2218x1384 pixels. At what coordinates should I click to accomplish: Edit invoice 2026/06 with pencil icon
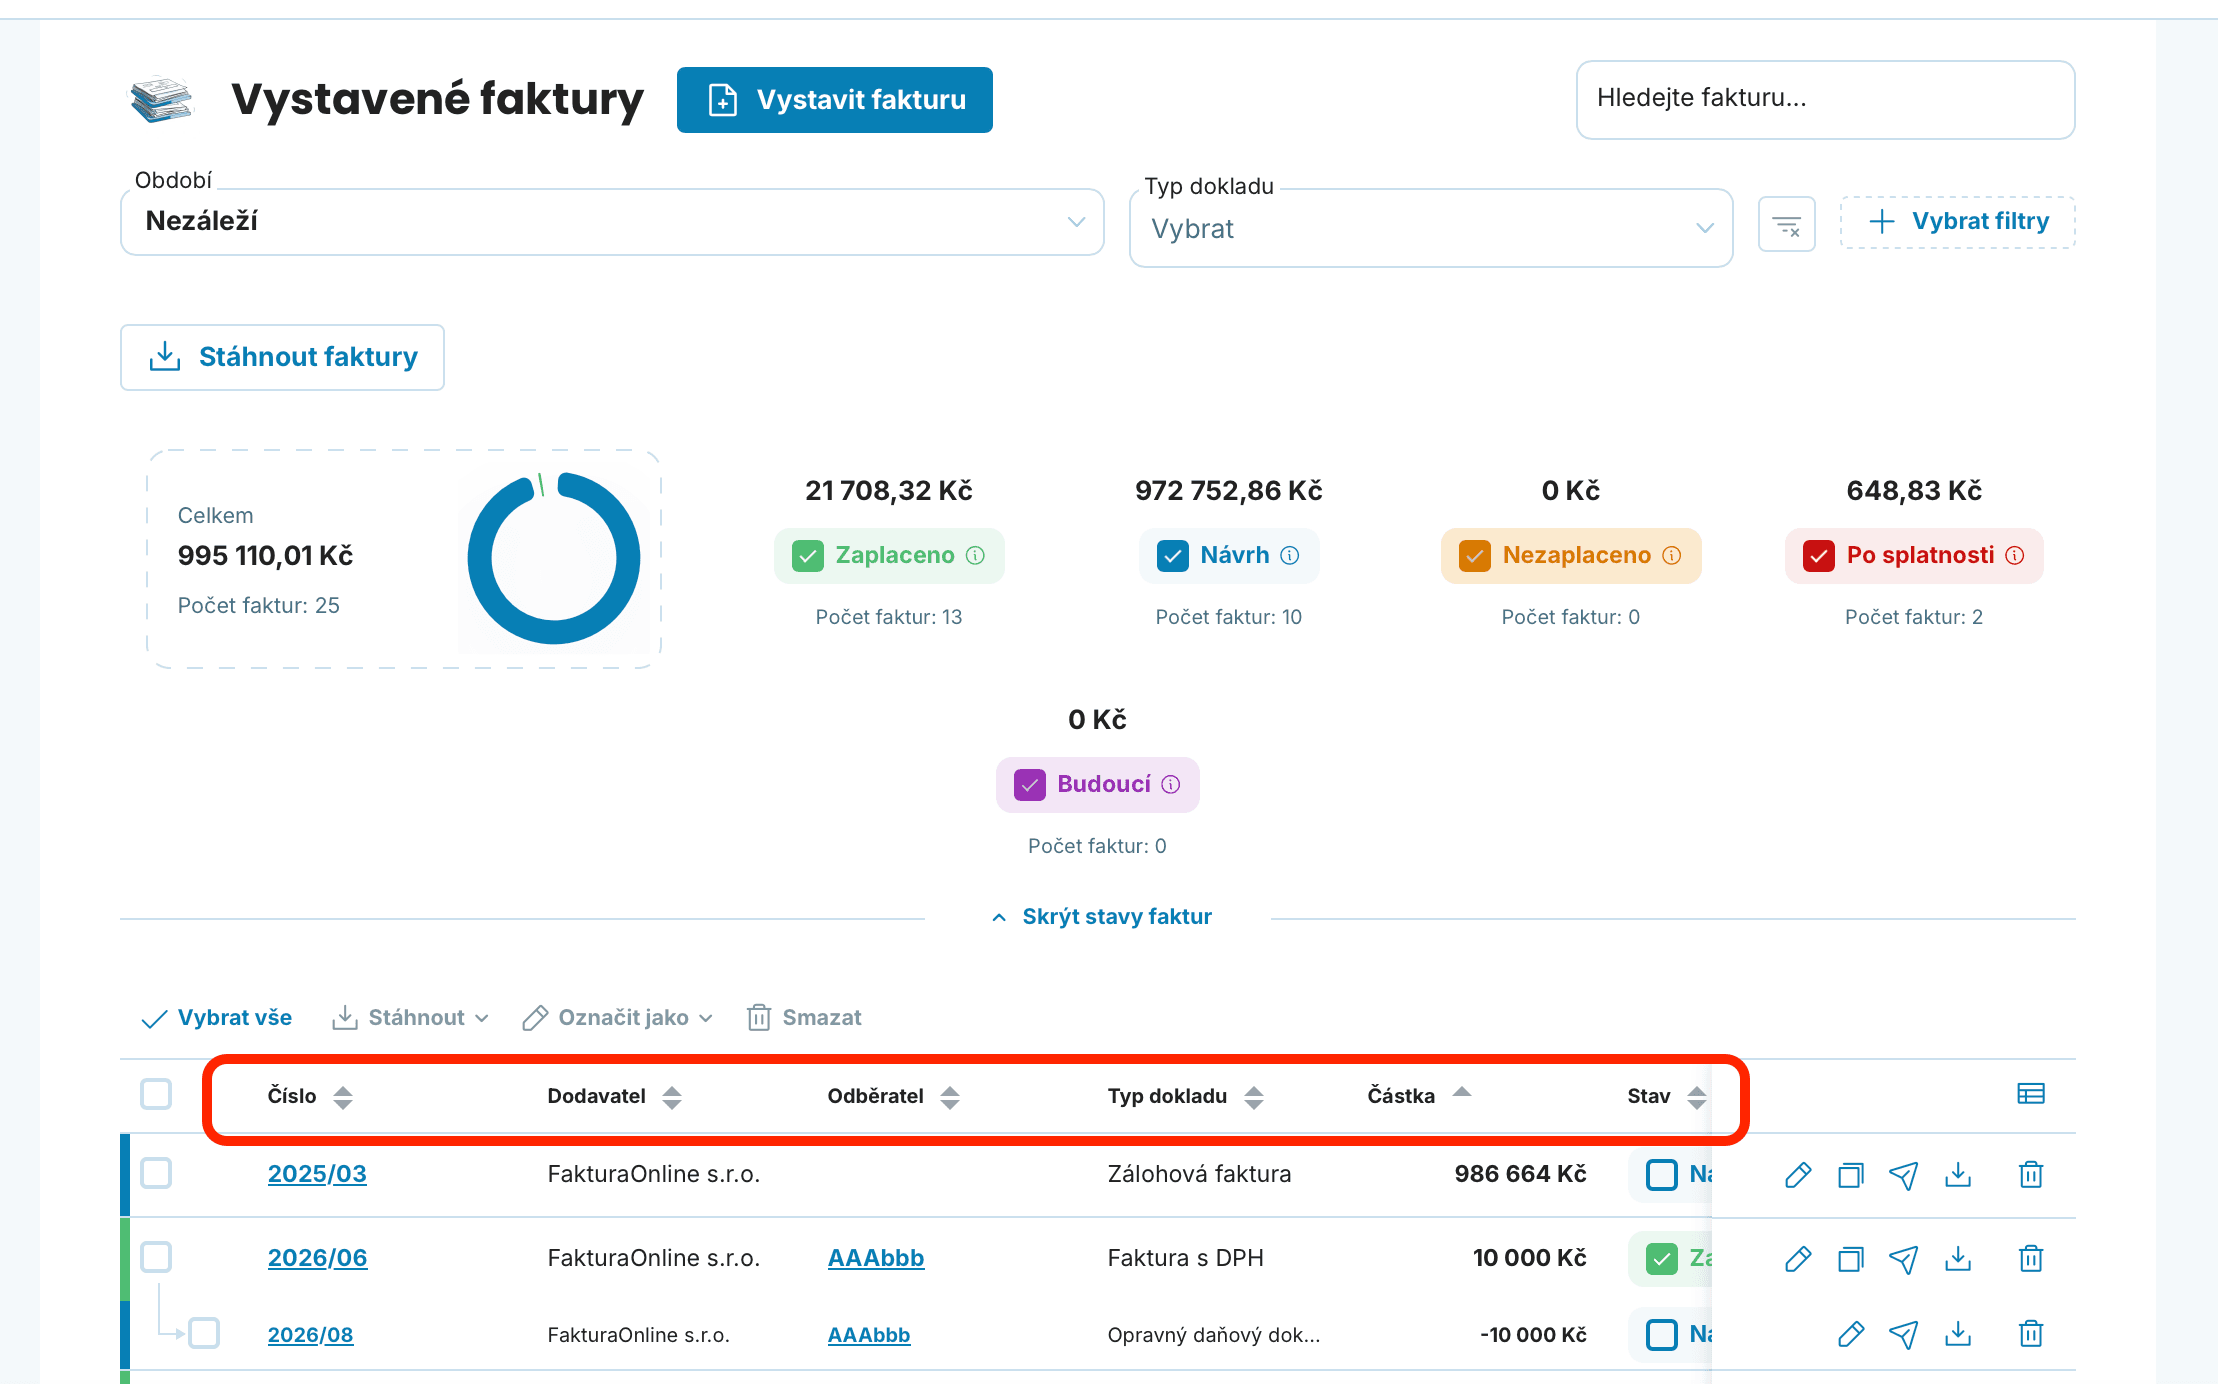(x=1798, y=1259)
